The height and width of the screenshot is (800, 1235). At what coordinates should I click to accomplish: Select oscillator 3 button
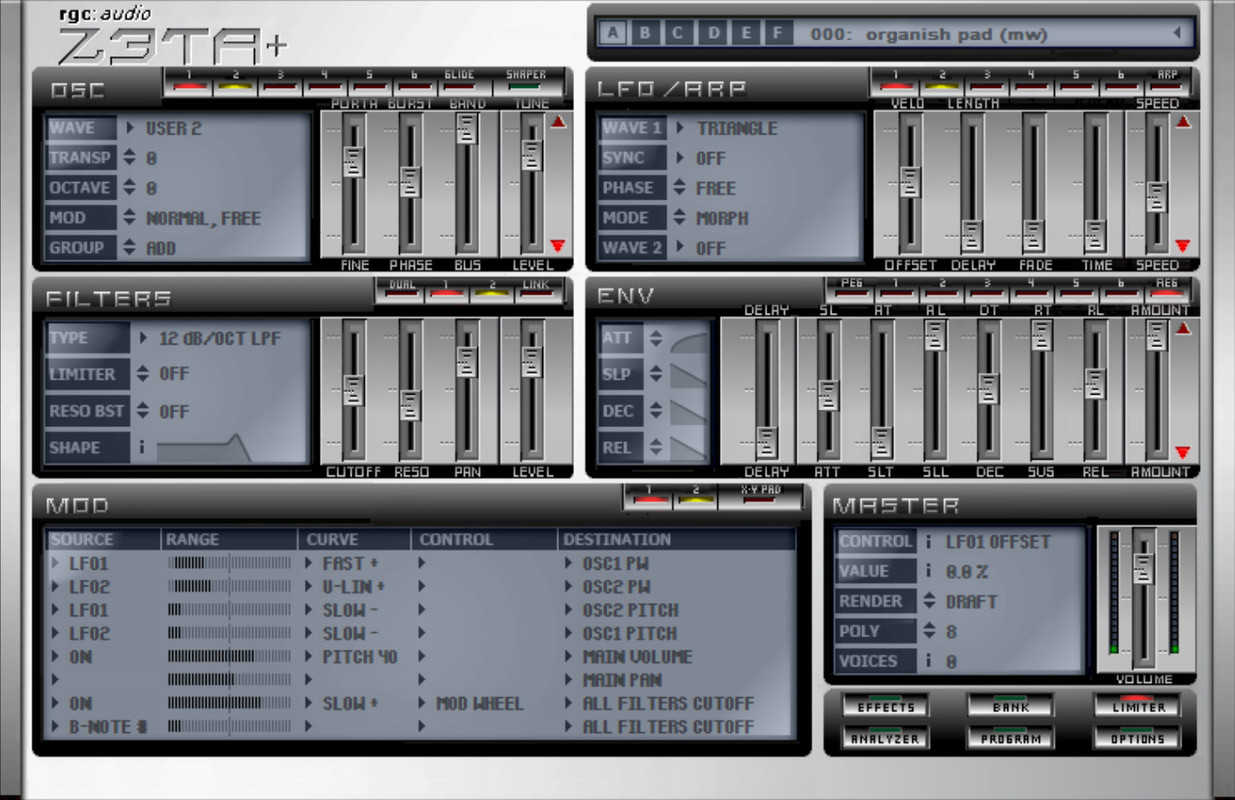click(281, 82)
